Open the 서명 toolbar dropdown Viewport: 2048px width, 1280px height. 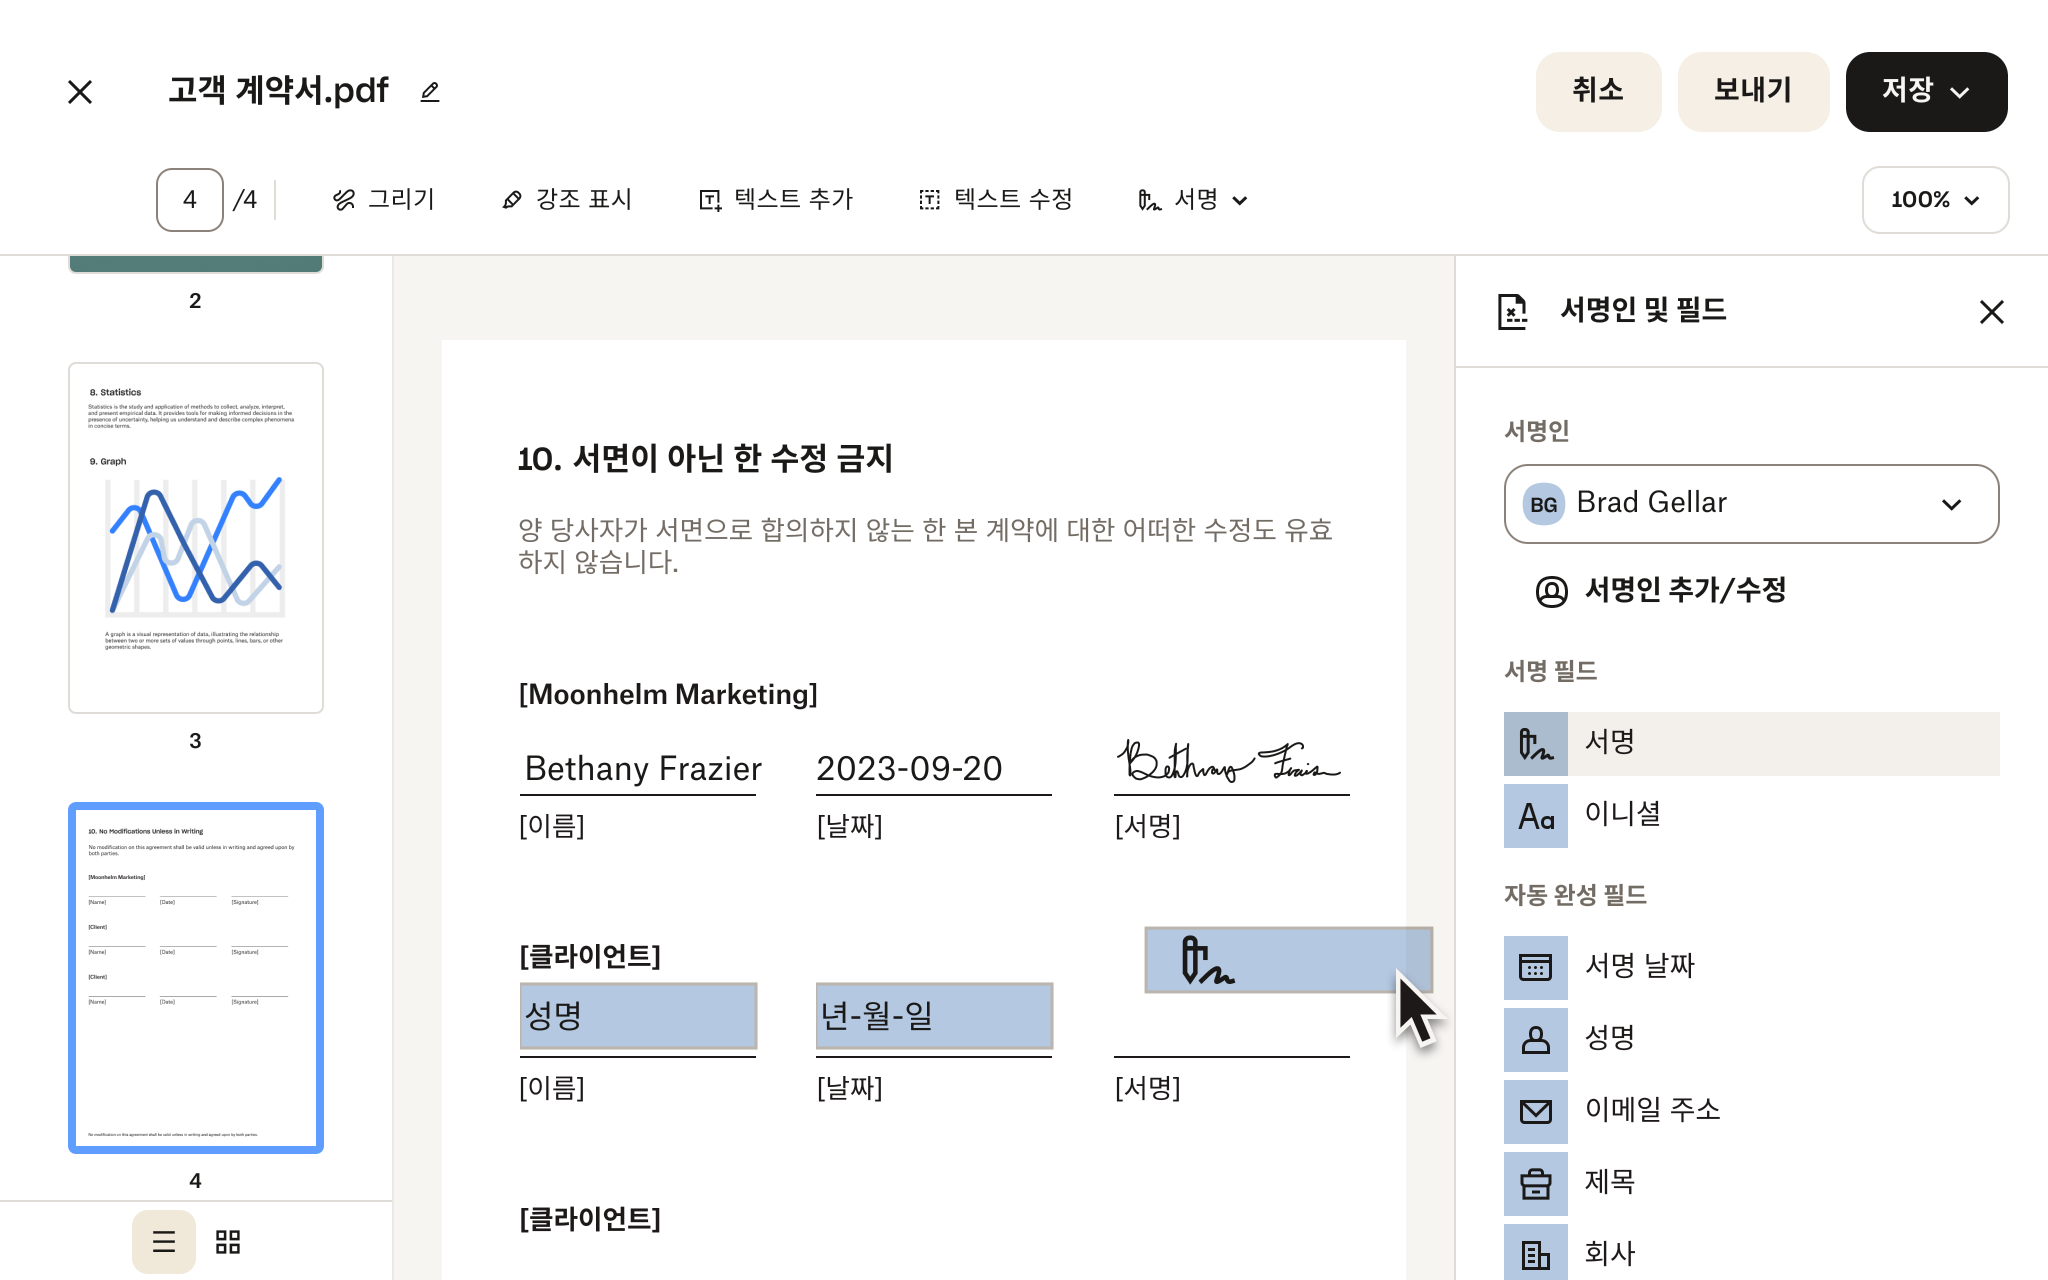(x=1194, y=200)
